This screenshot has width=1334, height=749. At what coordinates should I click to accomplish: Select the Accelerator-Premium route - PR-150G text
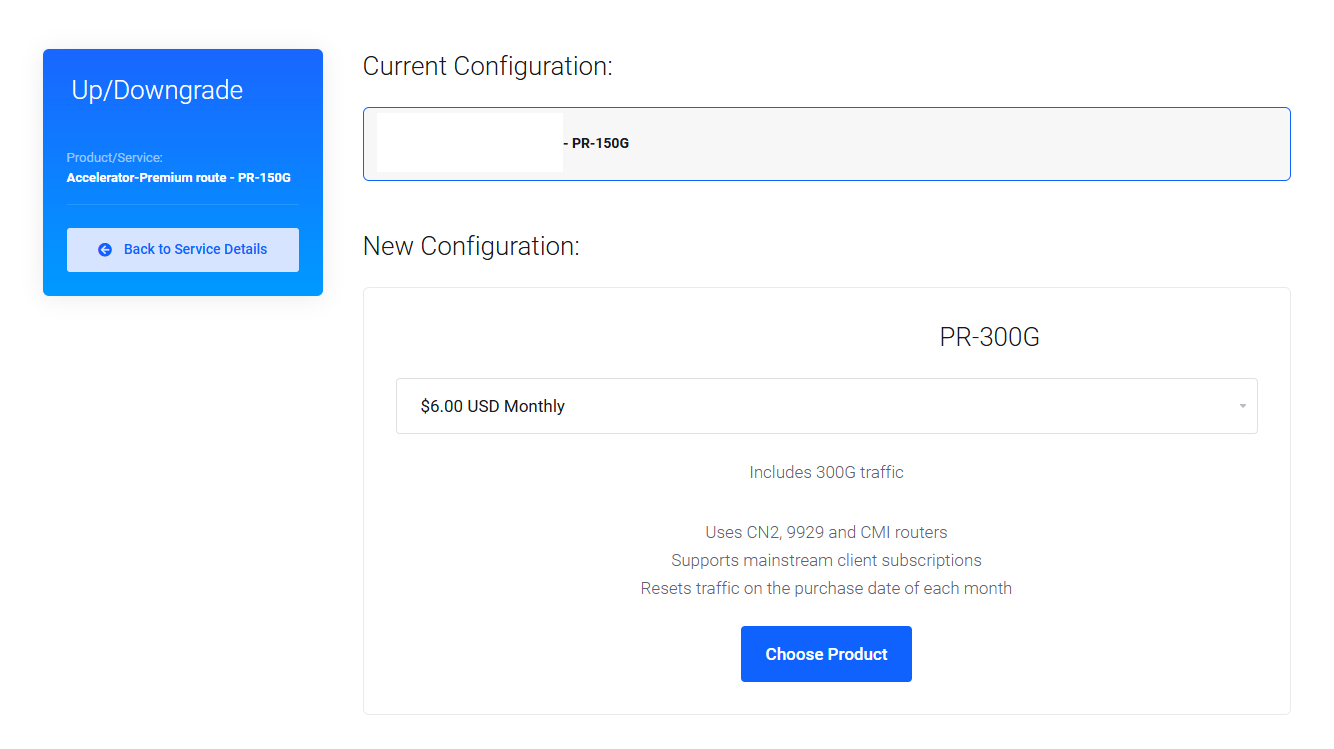click(178, 178)
